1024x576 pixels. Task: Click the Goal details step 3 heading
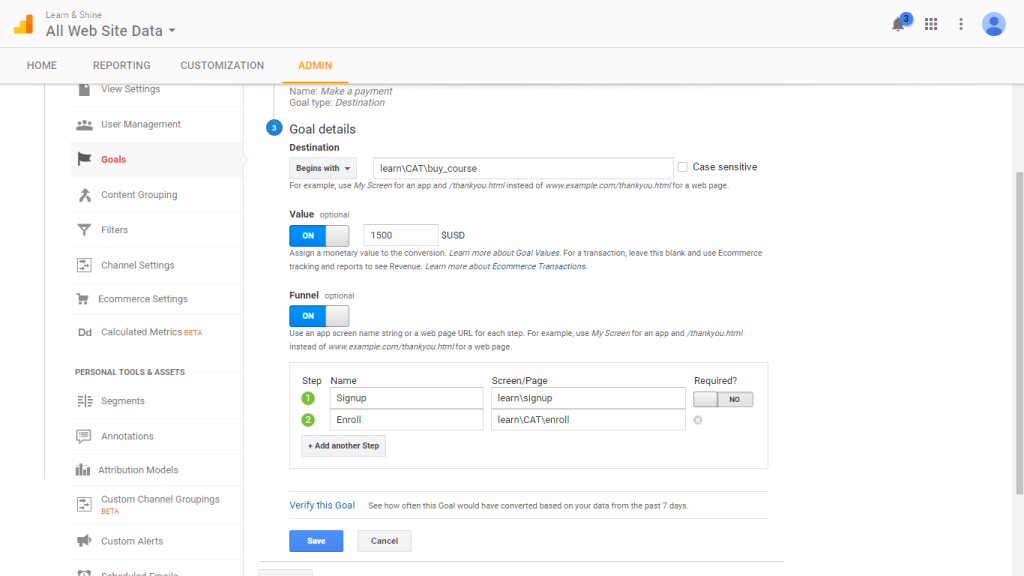click(323, 129)
